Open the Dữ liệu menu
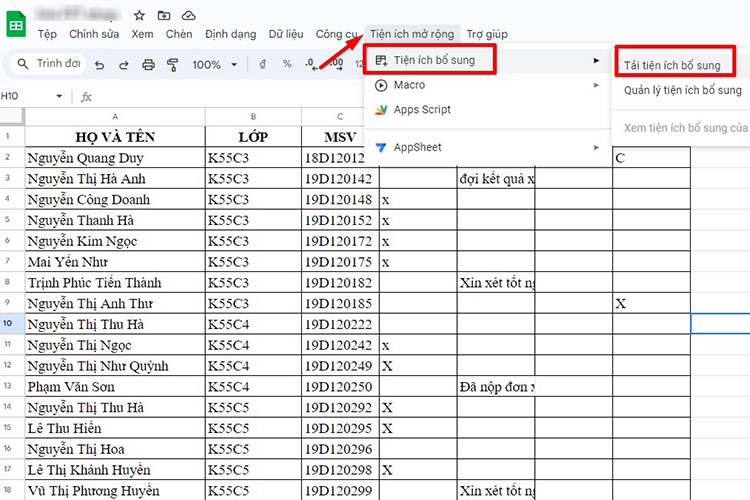Screen dimensions: 750x500 pos(286,34)
